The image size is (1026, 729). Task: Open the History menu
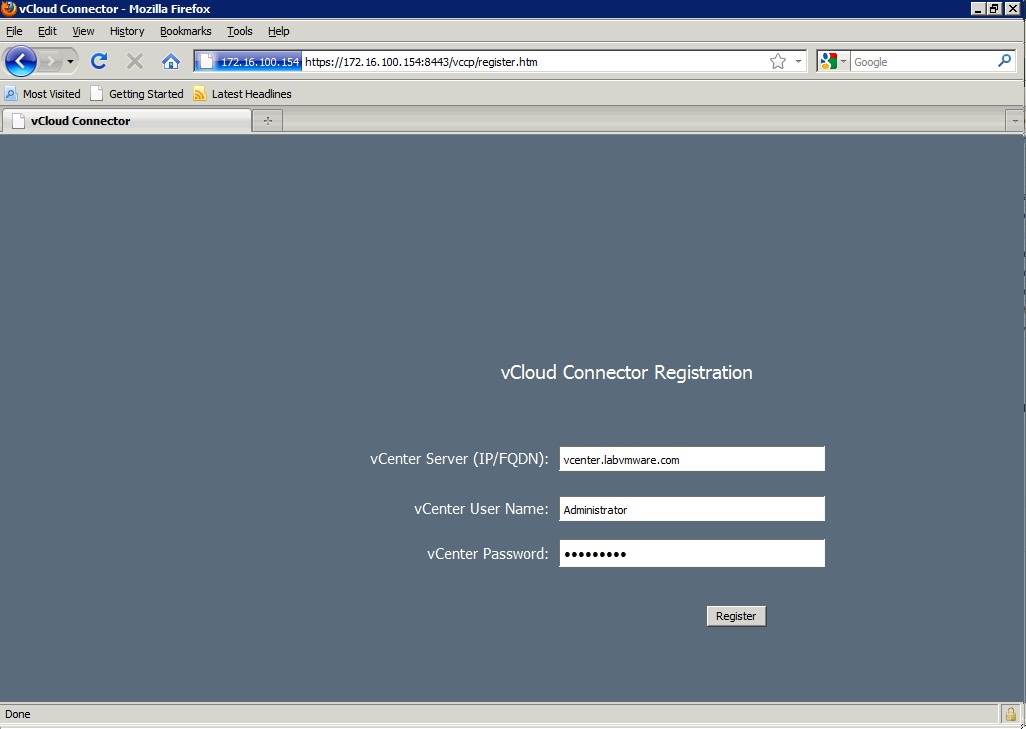(x=127, y=31)
